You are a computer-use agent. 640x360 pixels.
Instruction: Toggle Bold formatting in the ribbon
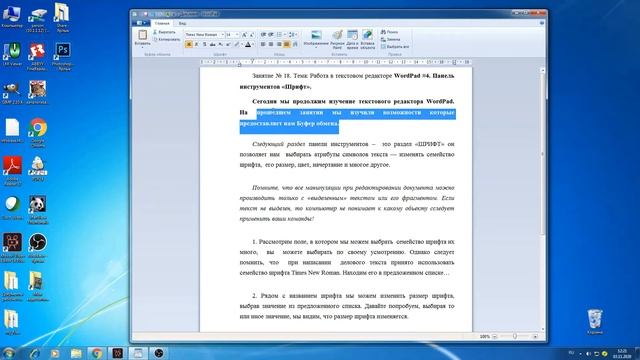[189, 44]
